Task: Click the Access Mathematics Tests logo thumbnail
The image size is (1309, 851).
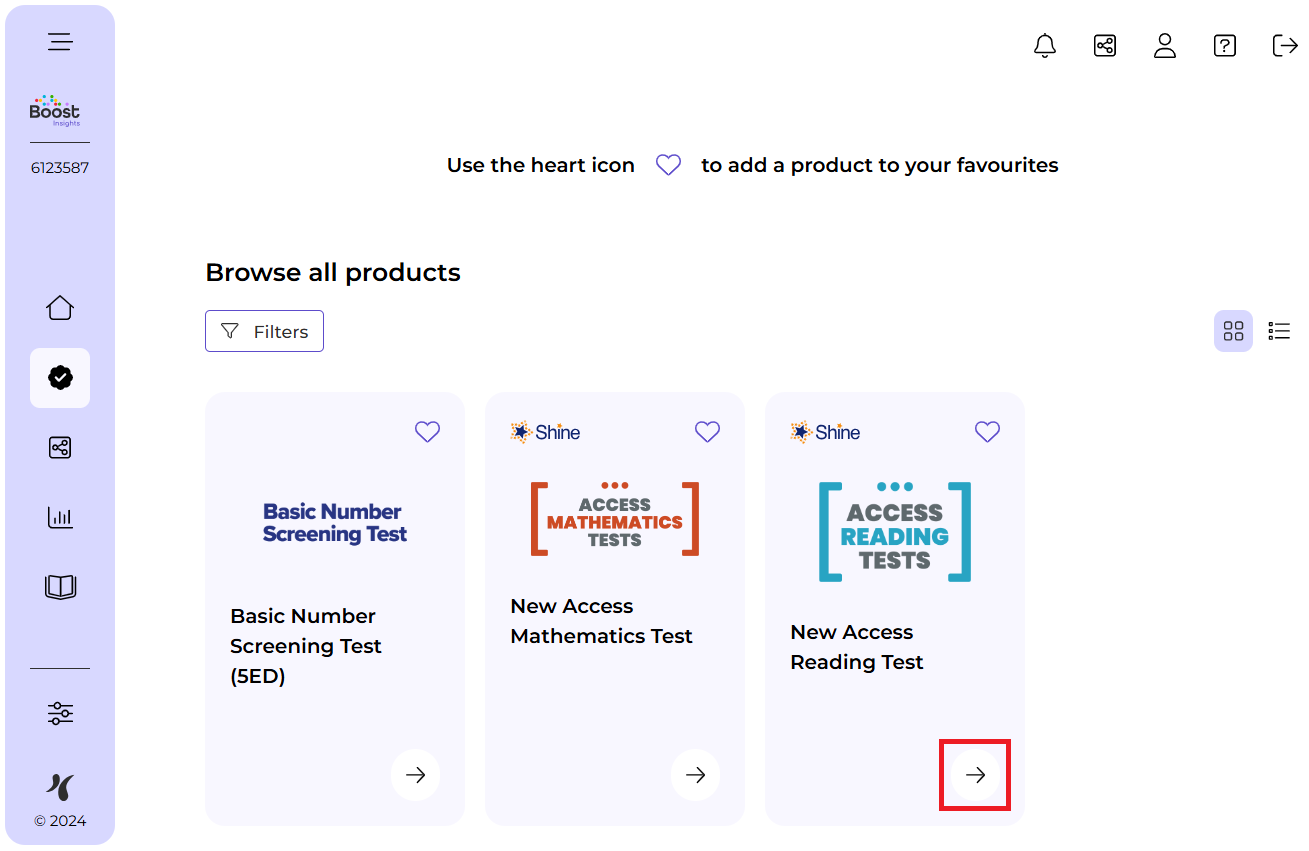Action: click(x=615, y=519)
